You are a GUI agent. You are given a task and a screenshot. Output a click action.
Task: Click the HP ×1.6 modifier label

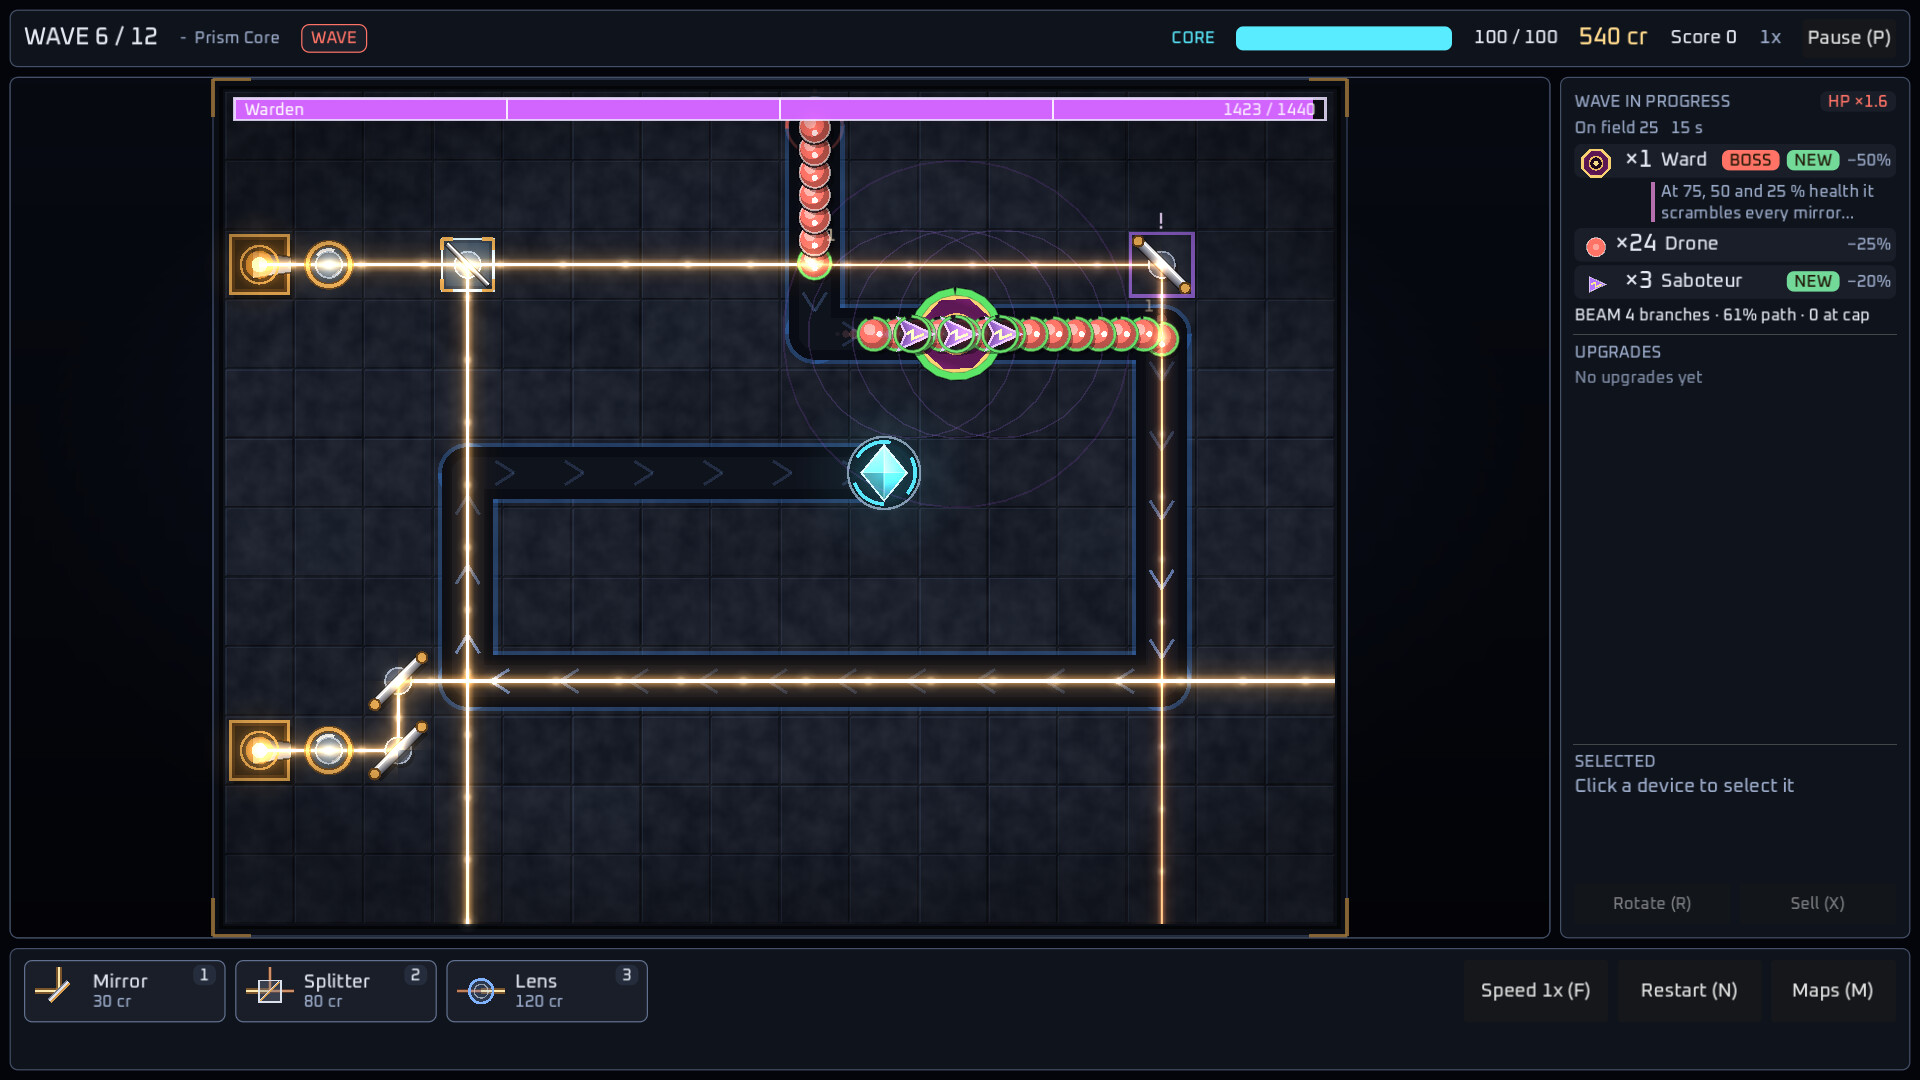tap(1857, 101)
